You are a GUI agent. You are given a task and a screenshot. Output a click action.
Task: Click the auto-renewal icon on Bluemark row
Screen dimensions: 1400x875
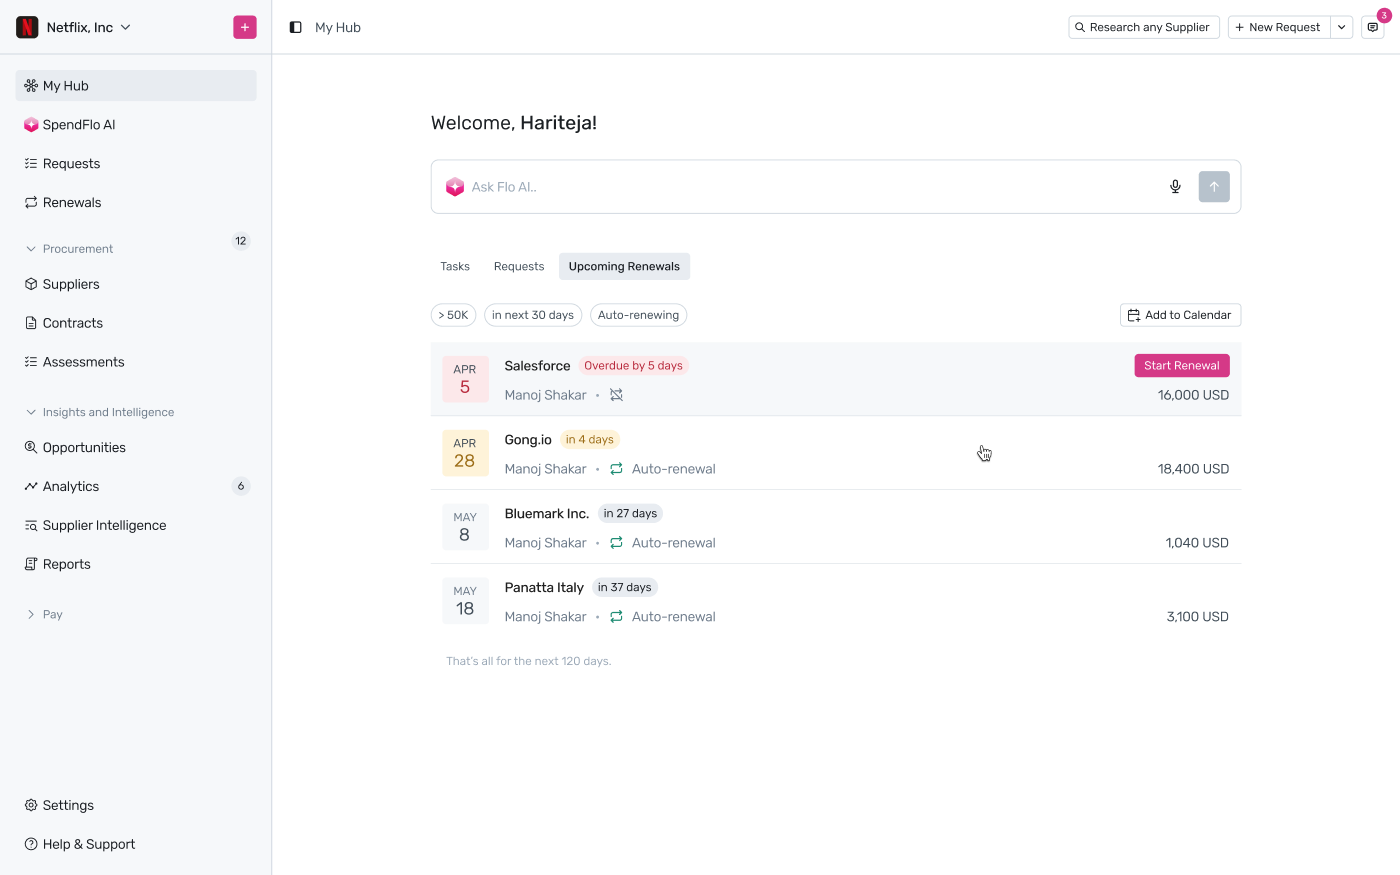click(617, 543)
